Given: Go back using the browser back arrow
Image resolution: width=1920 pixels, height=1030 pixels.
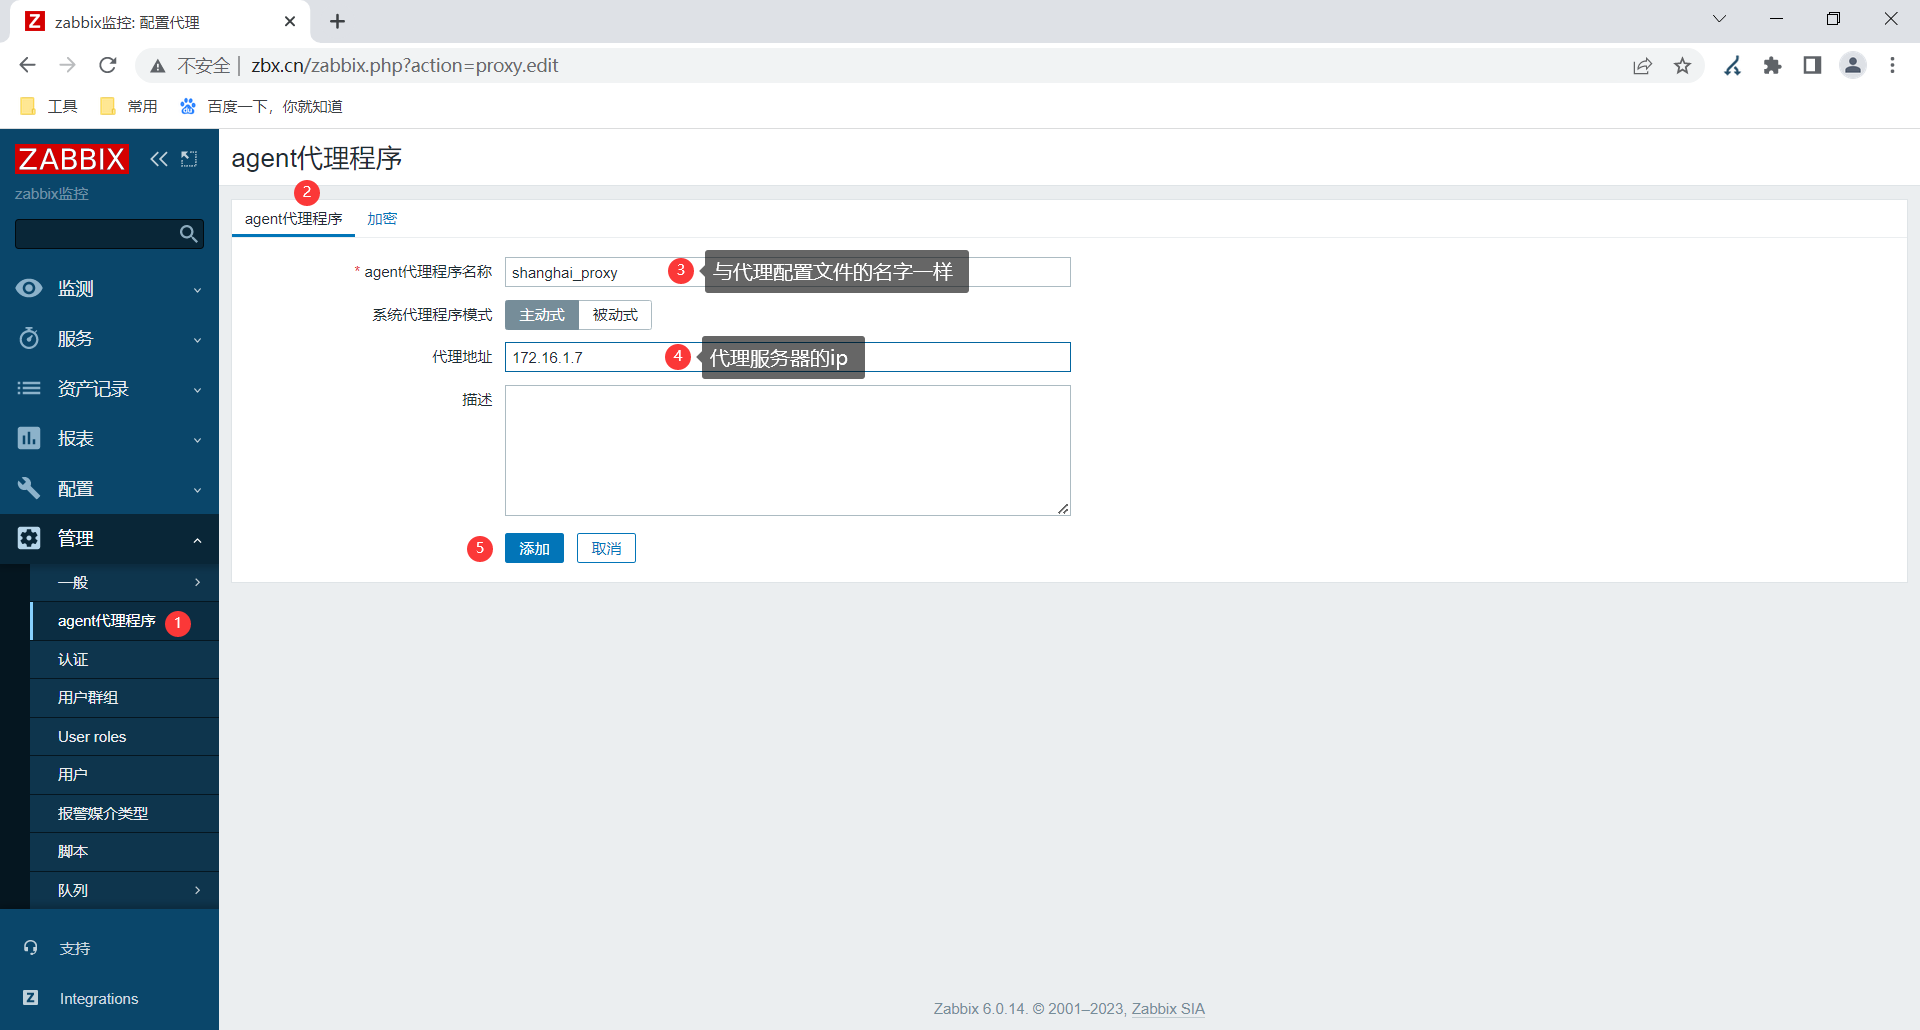Looking at the screenshot, I should coord(27,65).
